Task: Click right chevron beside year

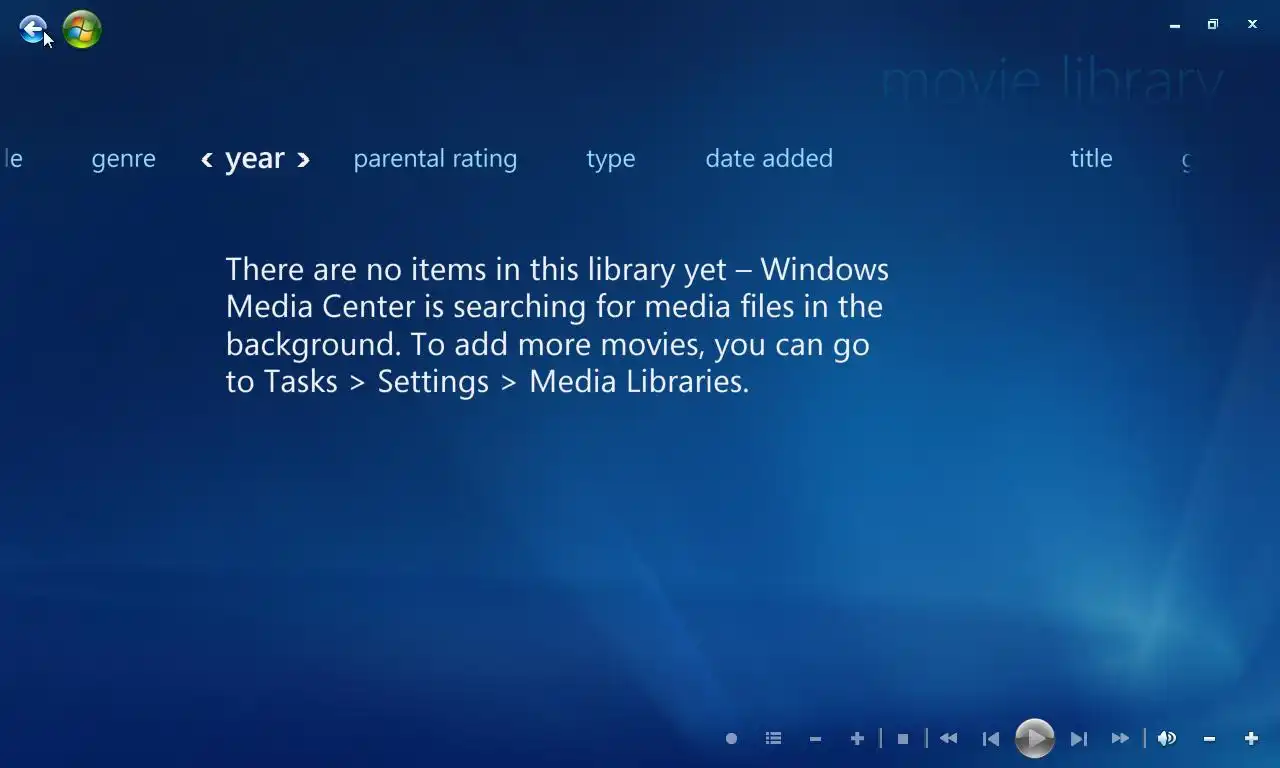Action: point(303,159)
